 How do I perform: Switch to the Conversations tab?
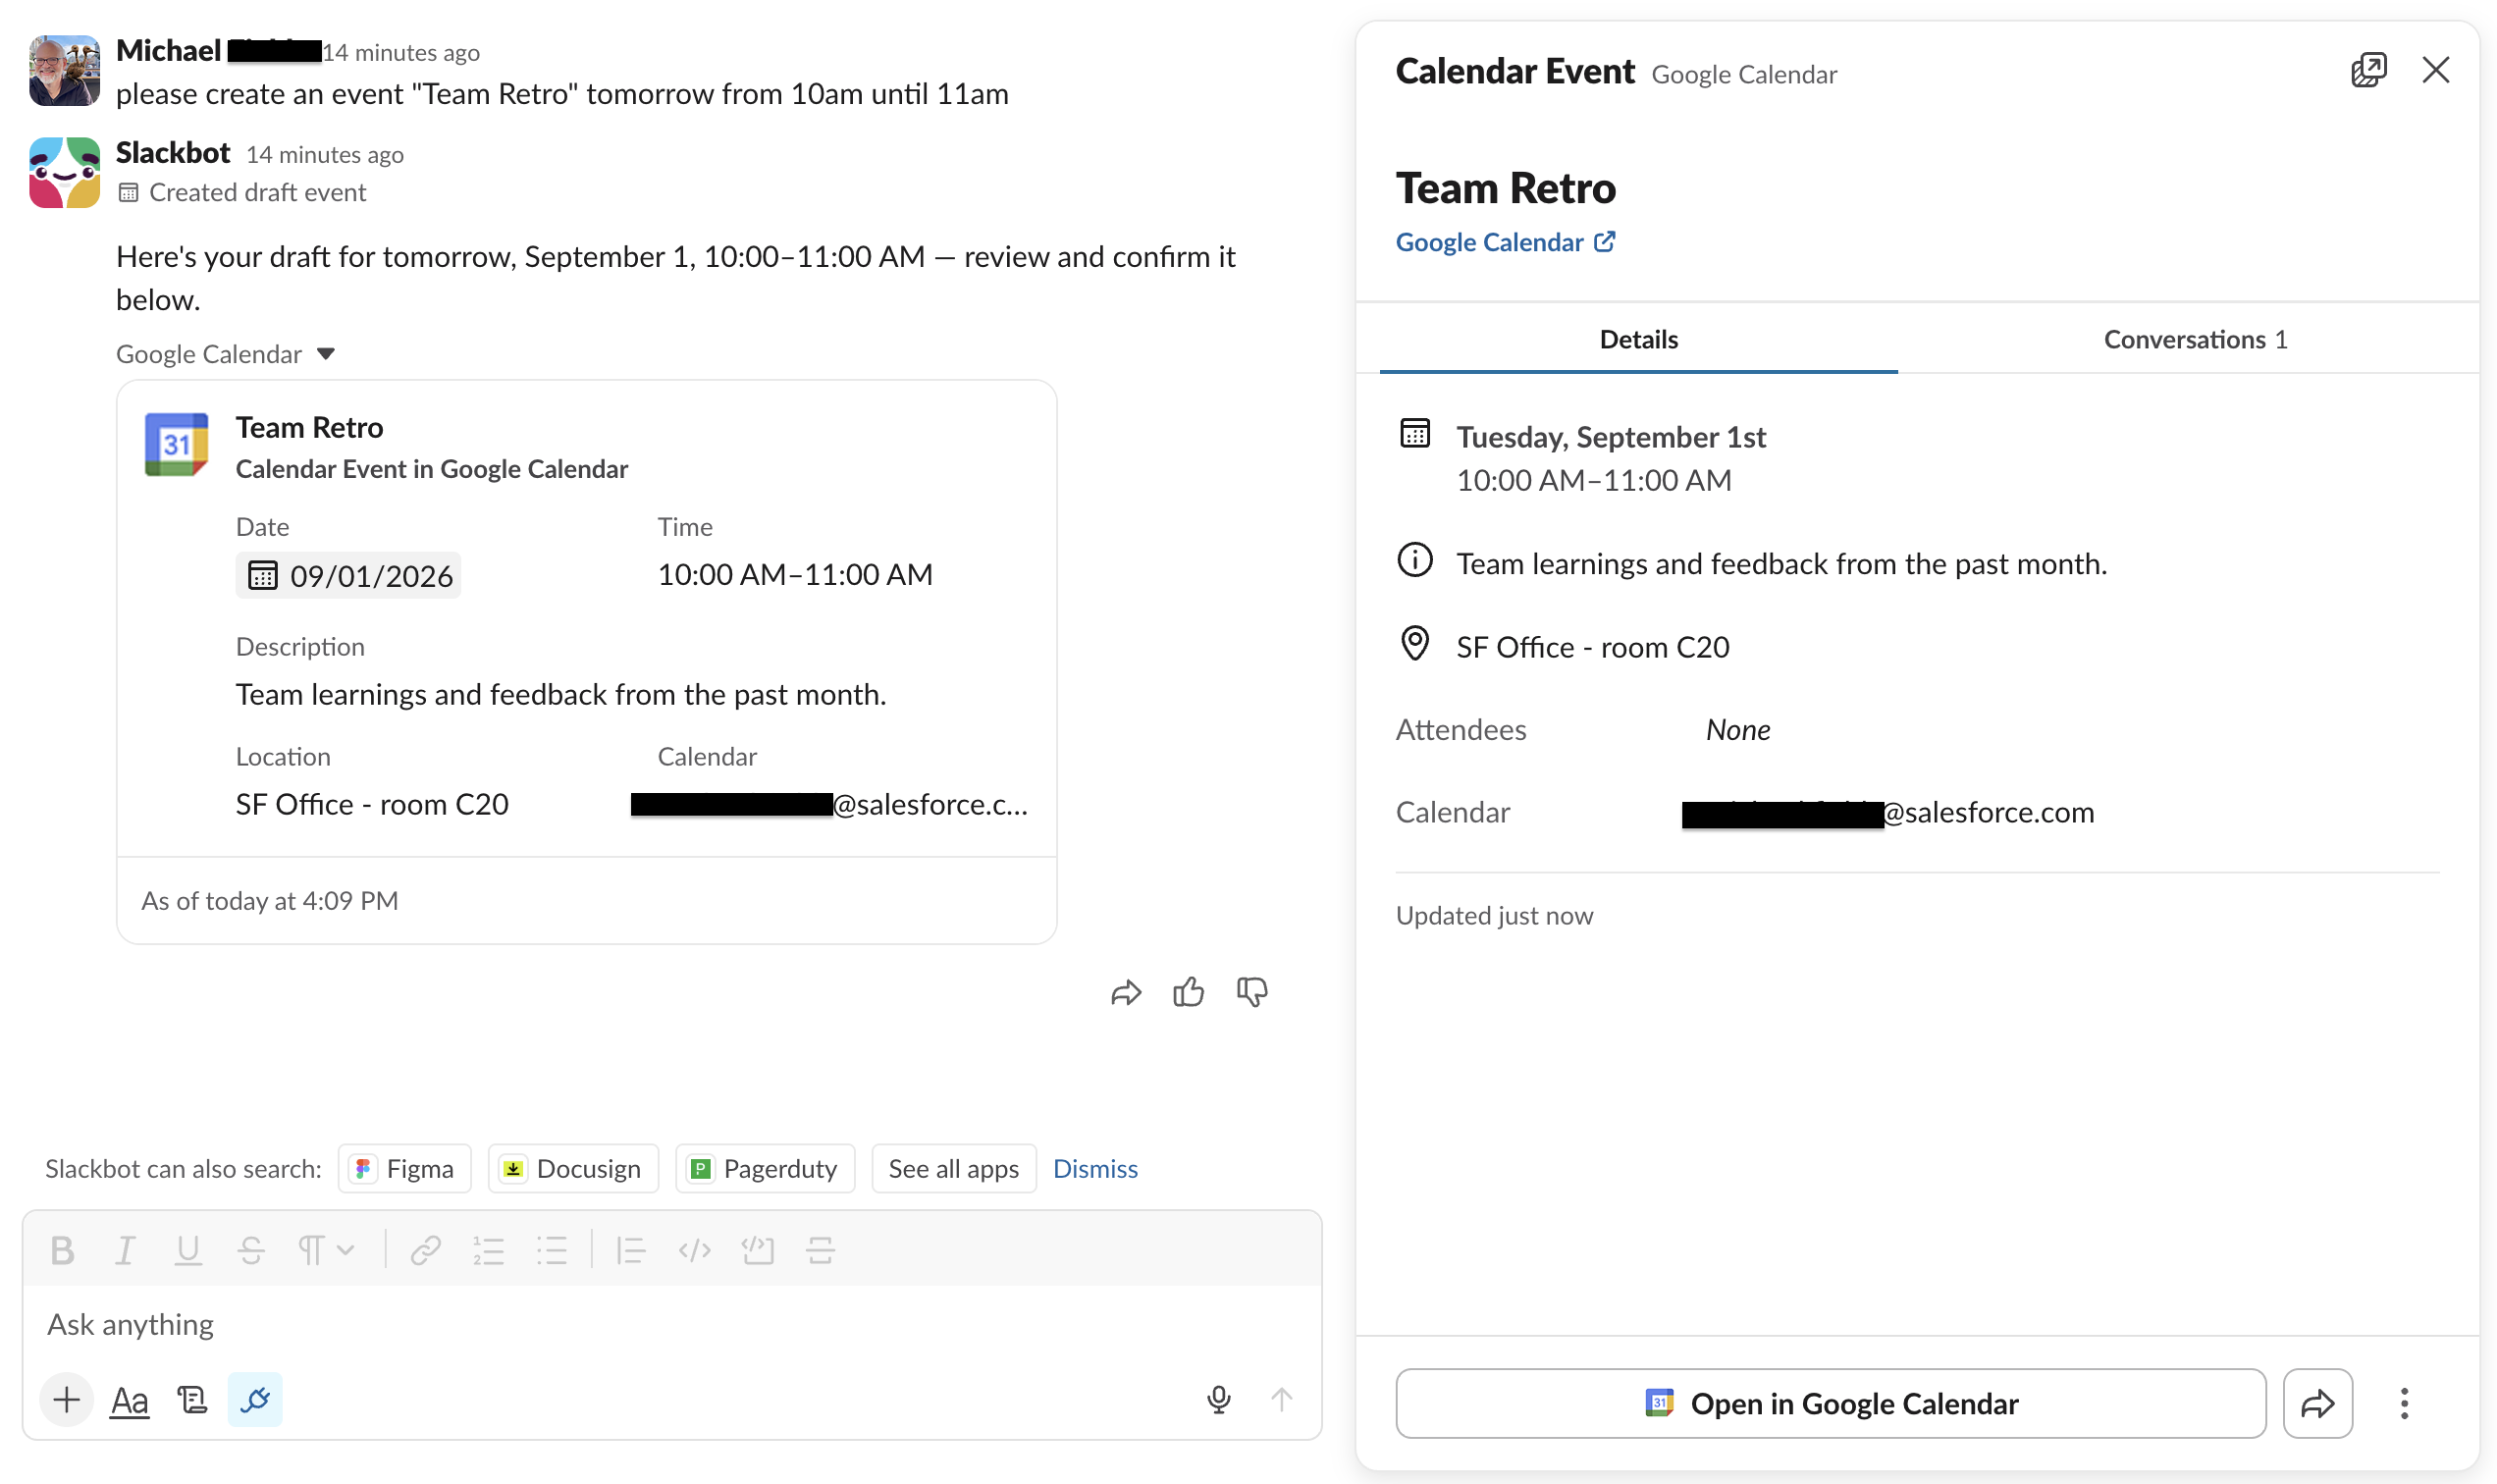click(2195, 340)
